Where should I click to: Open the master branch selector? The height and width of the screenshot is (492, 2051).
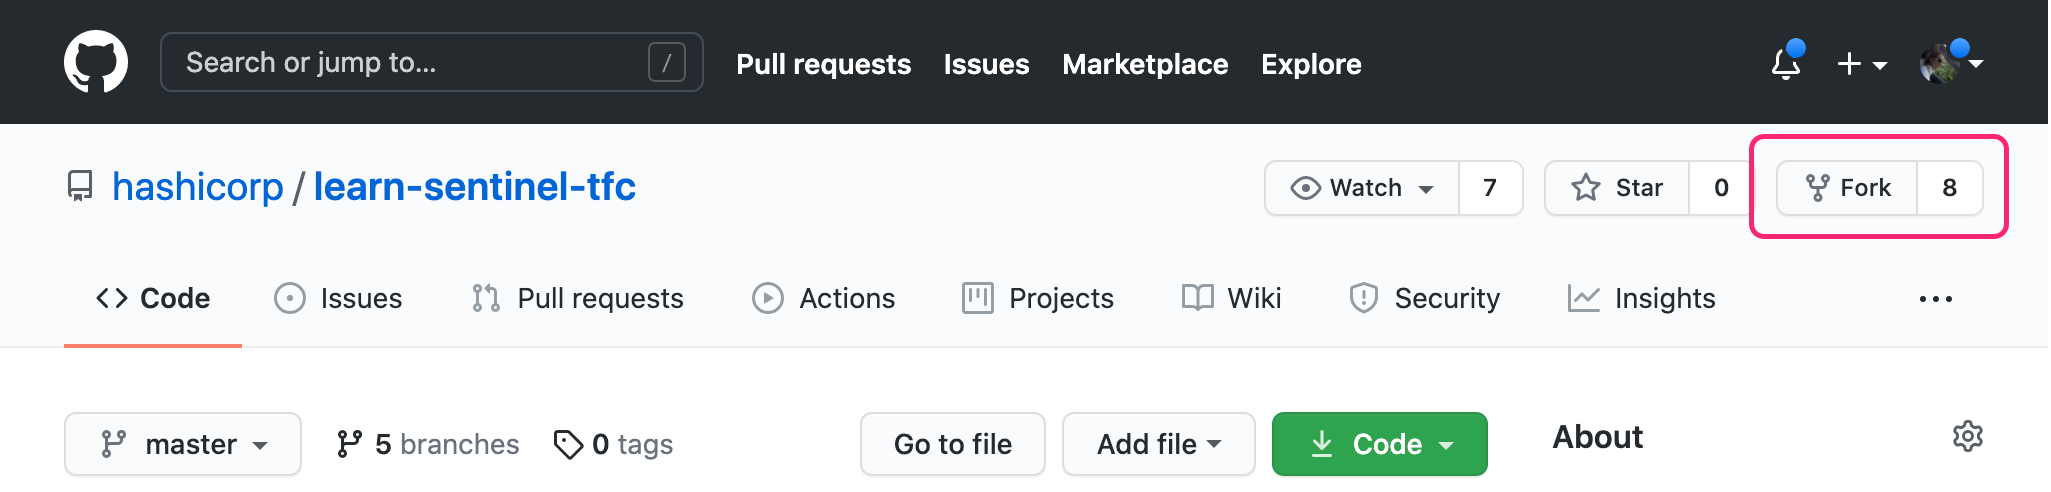click(x=183, y=444)
